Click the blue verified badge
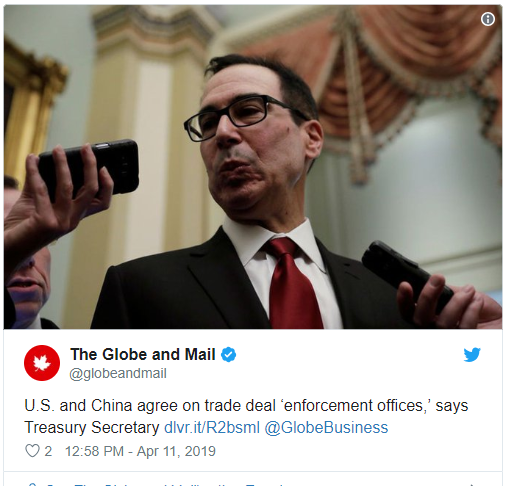 (229, 354)
